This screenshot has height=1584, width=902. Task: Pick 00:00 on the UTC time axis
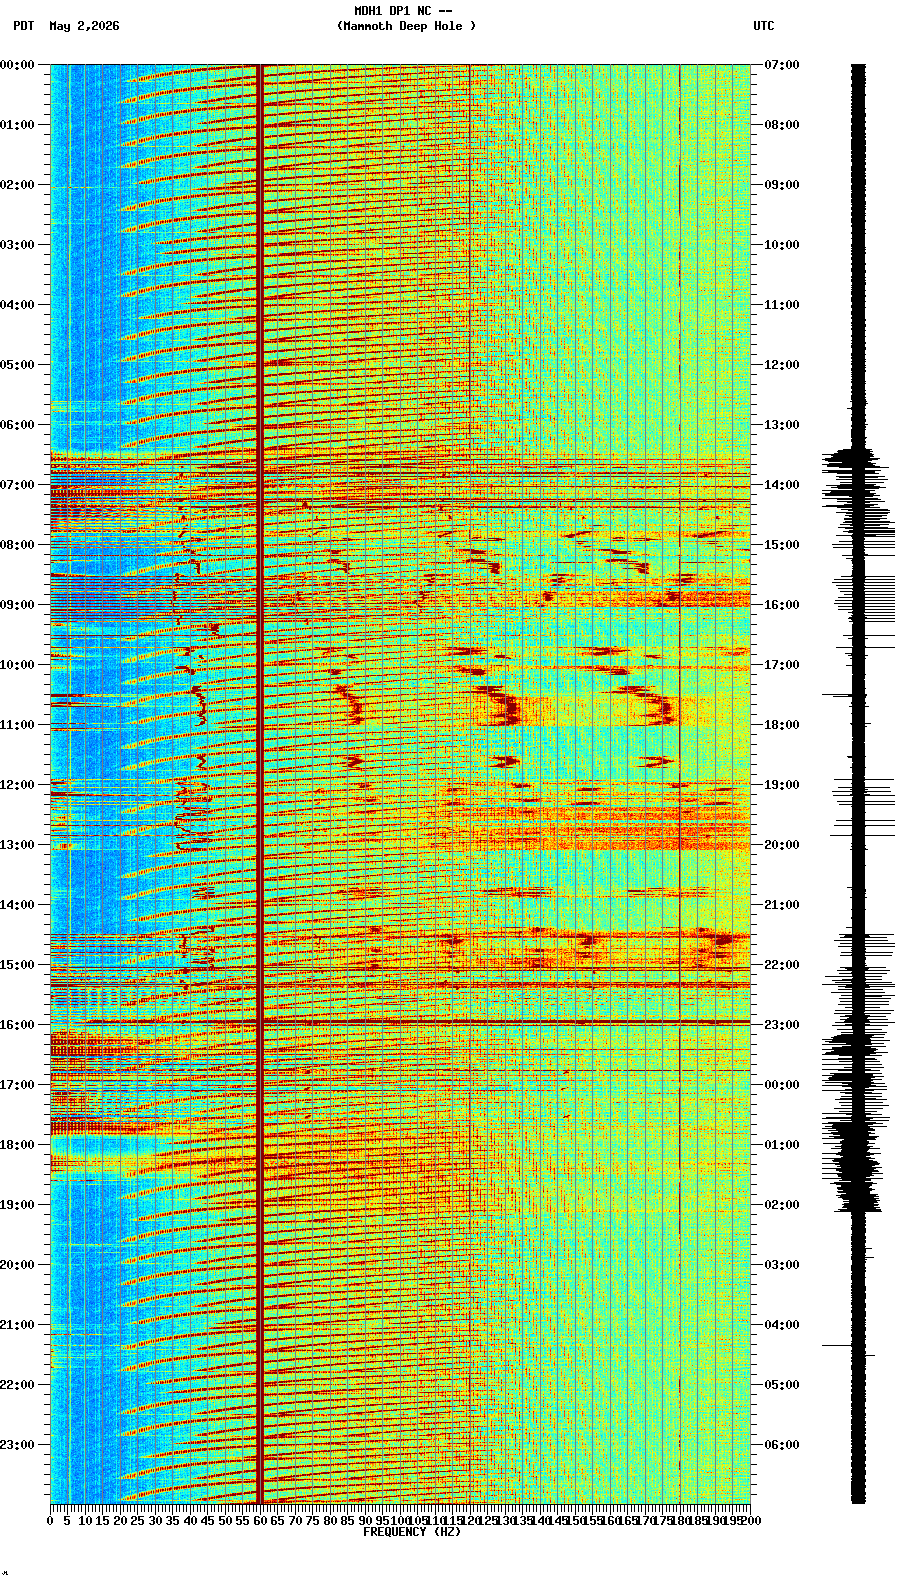[x=782, y=1085]
